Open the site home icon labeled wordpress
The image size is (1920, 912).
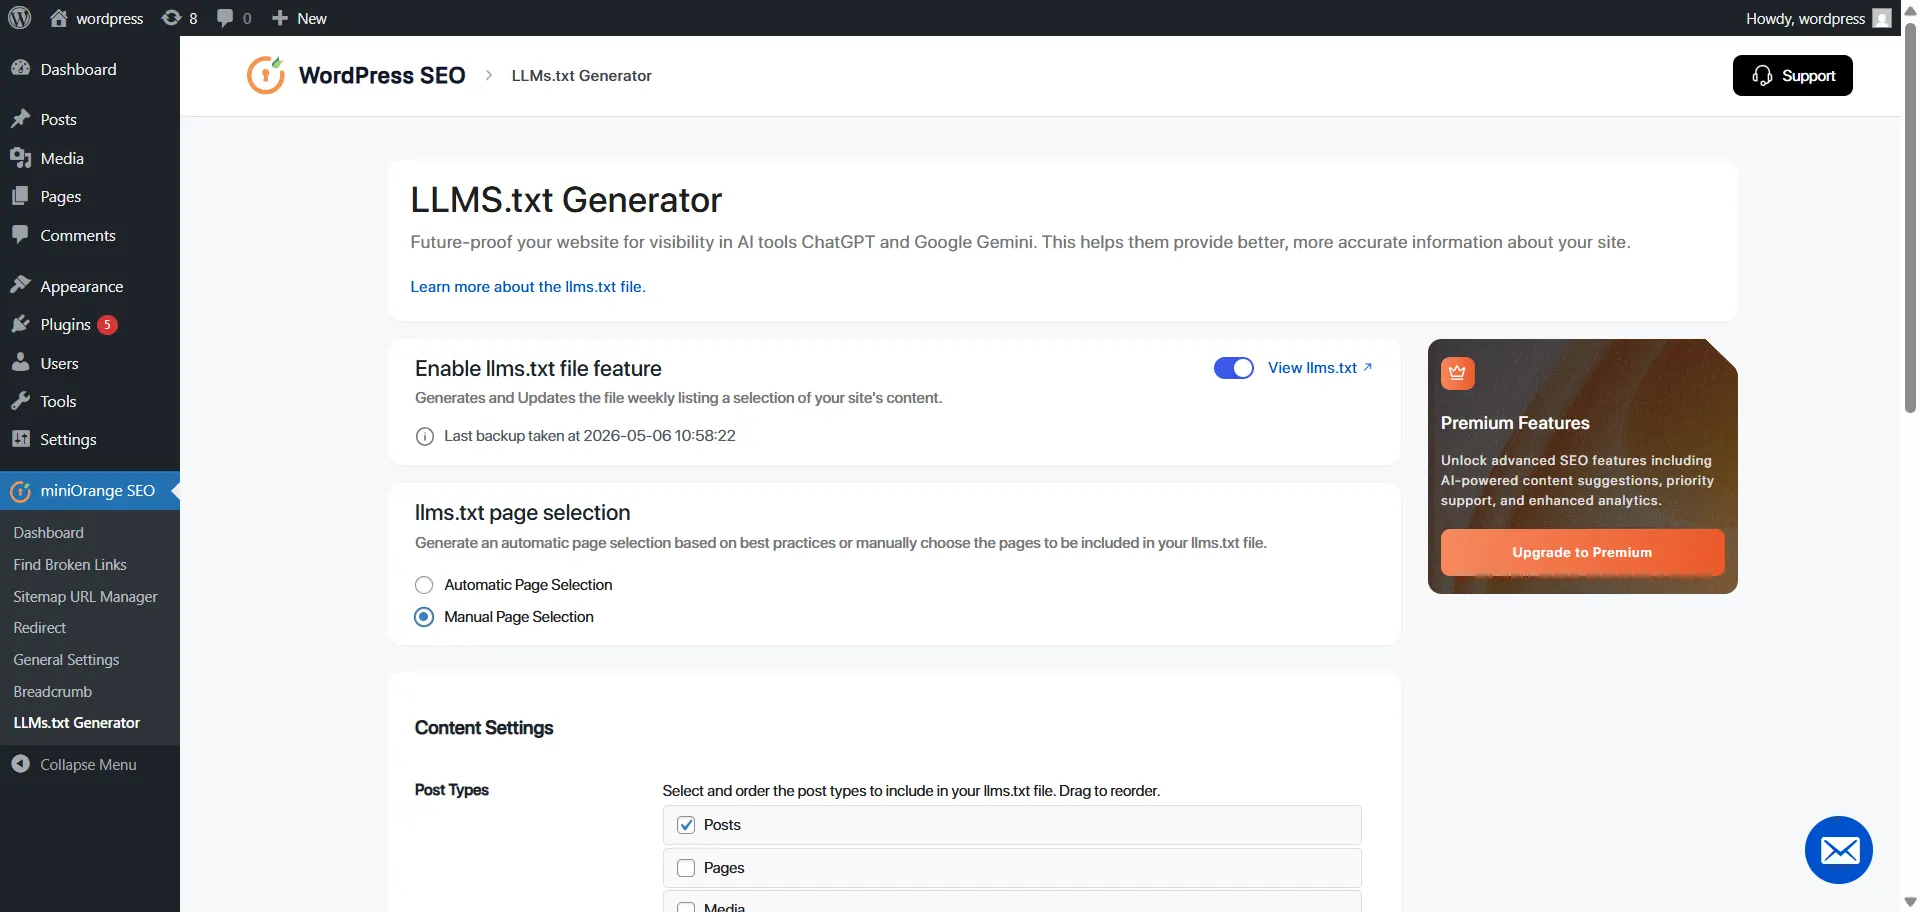click(x=59, y=18)
